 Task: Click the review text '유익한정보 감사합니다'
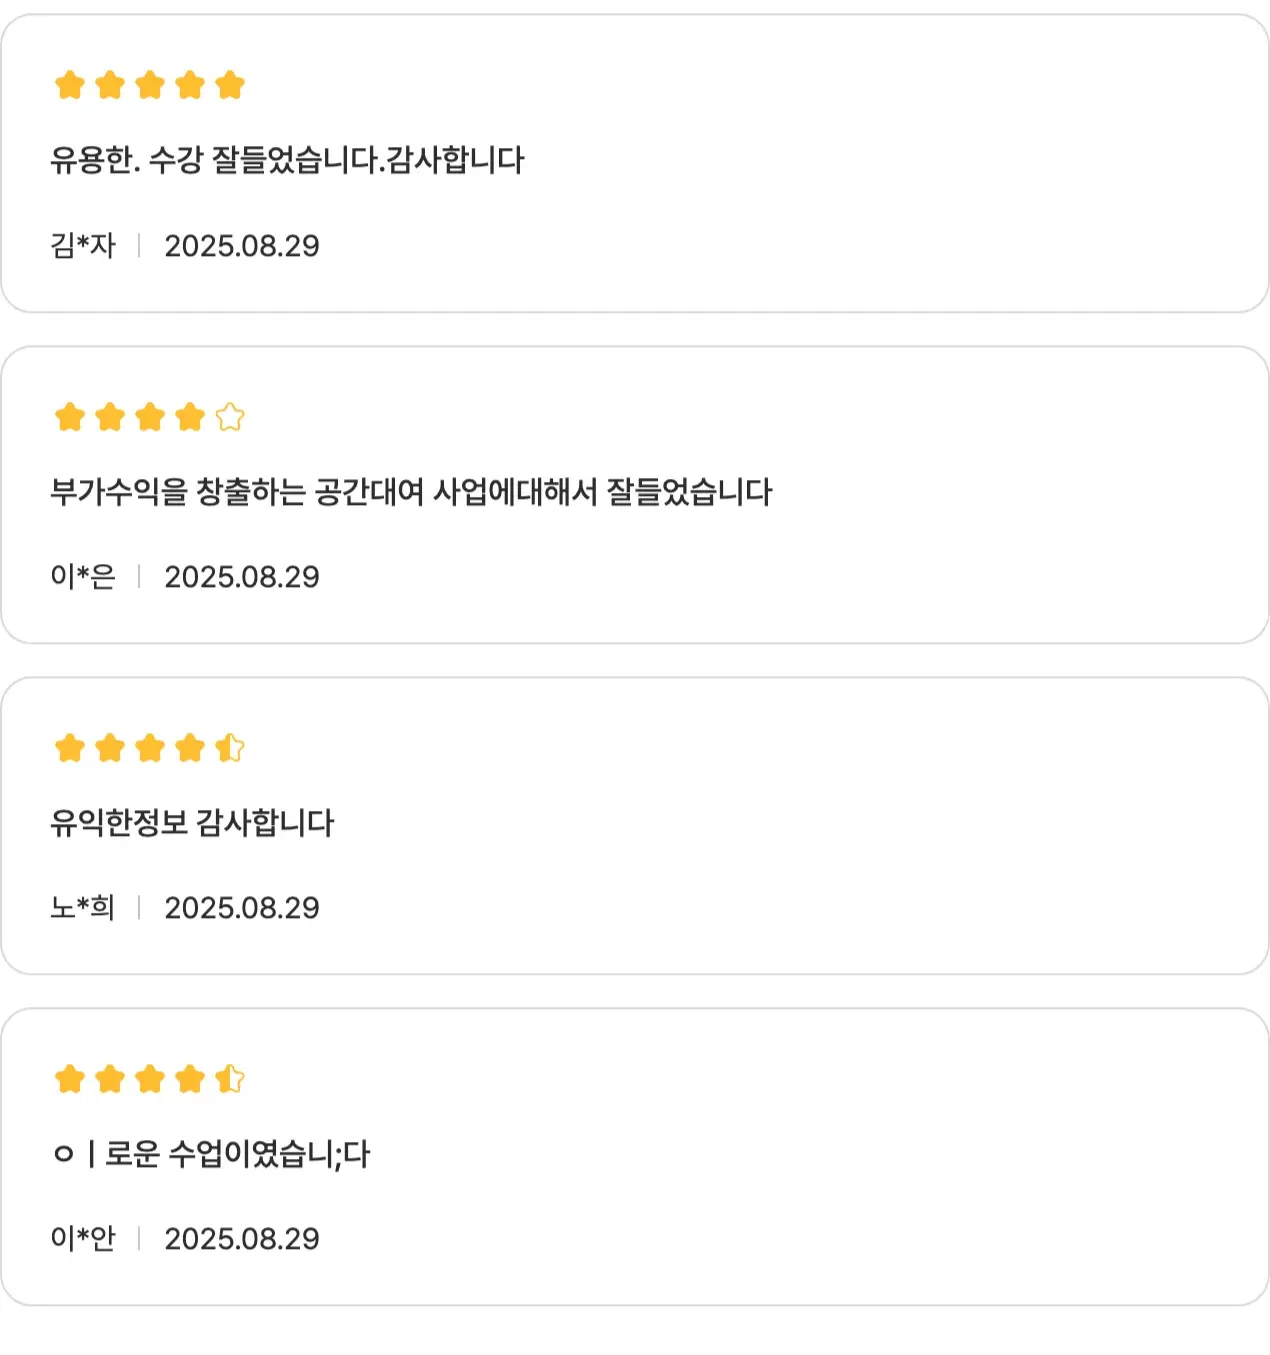[x=192, y=823]
